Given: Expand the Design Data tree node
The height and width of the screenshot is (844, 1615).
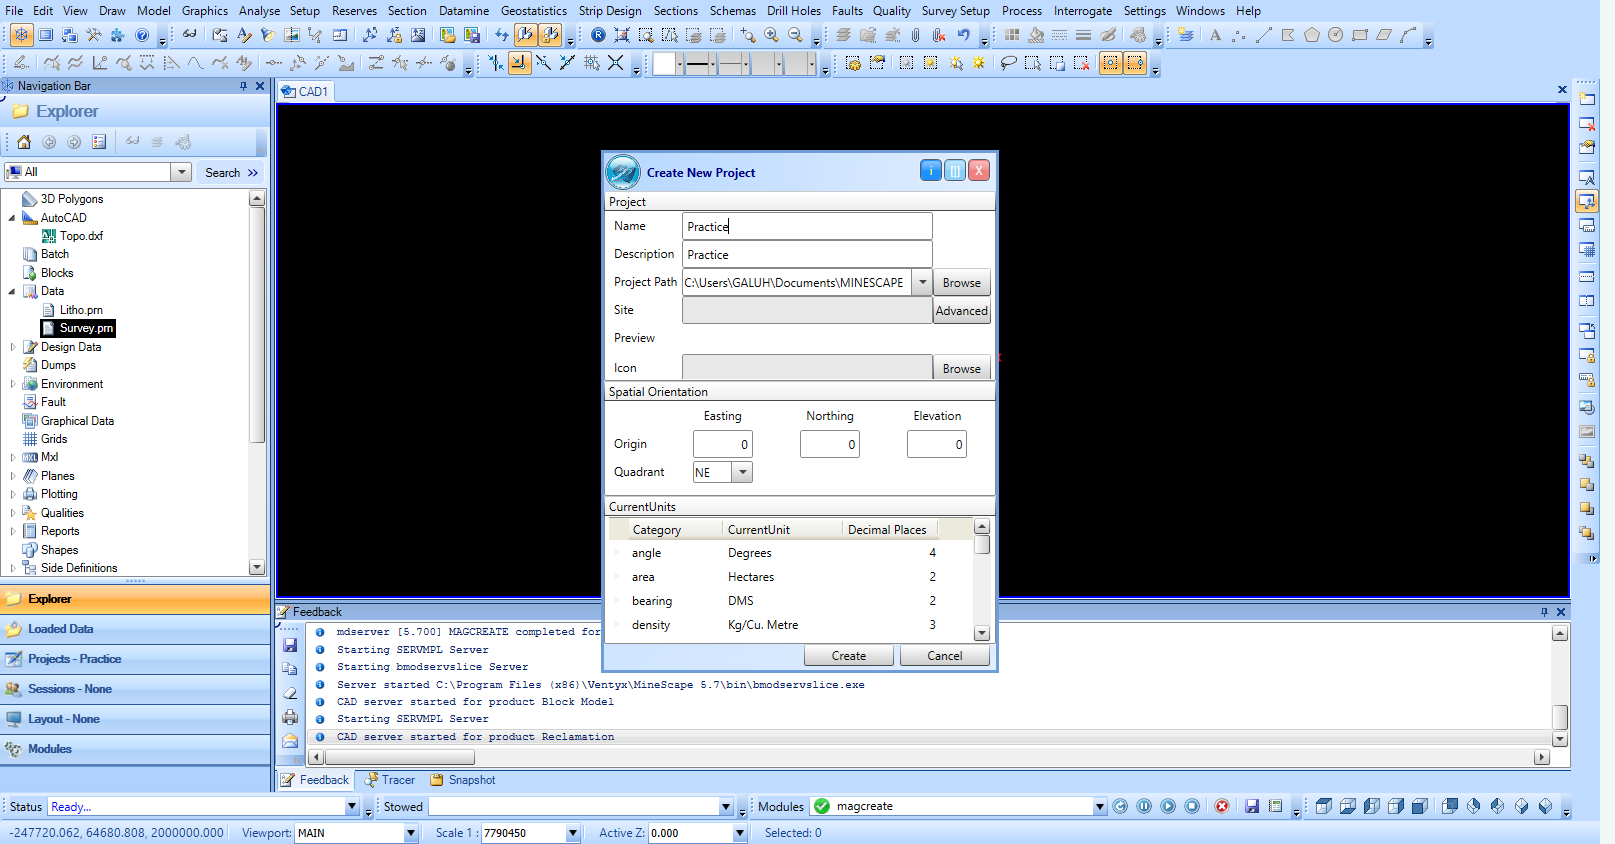Looking at the screenshot, I should tap(13, 347).
